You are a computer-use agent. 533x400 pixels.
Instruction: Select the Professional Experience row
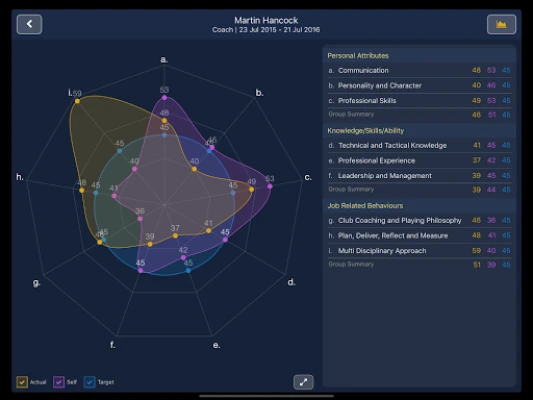click(419, 160)
